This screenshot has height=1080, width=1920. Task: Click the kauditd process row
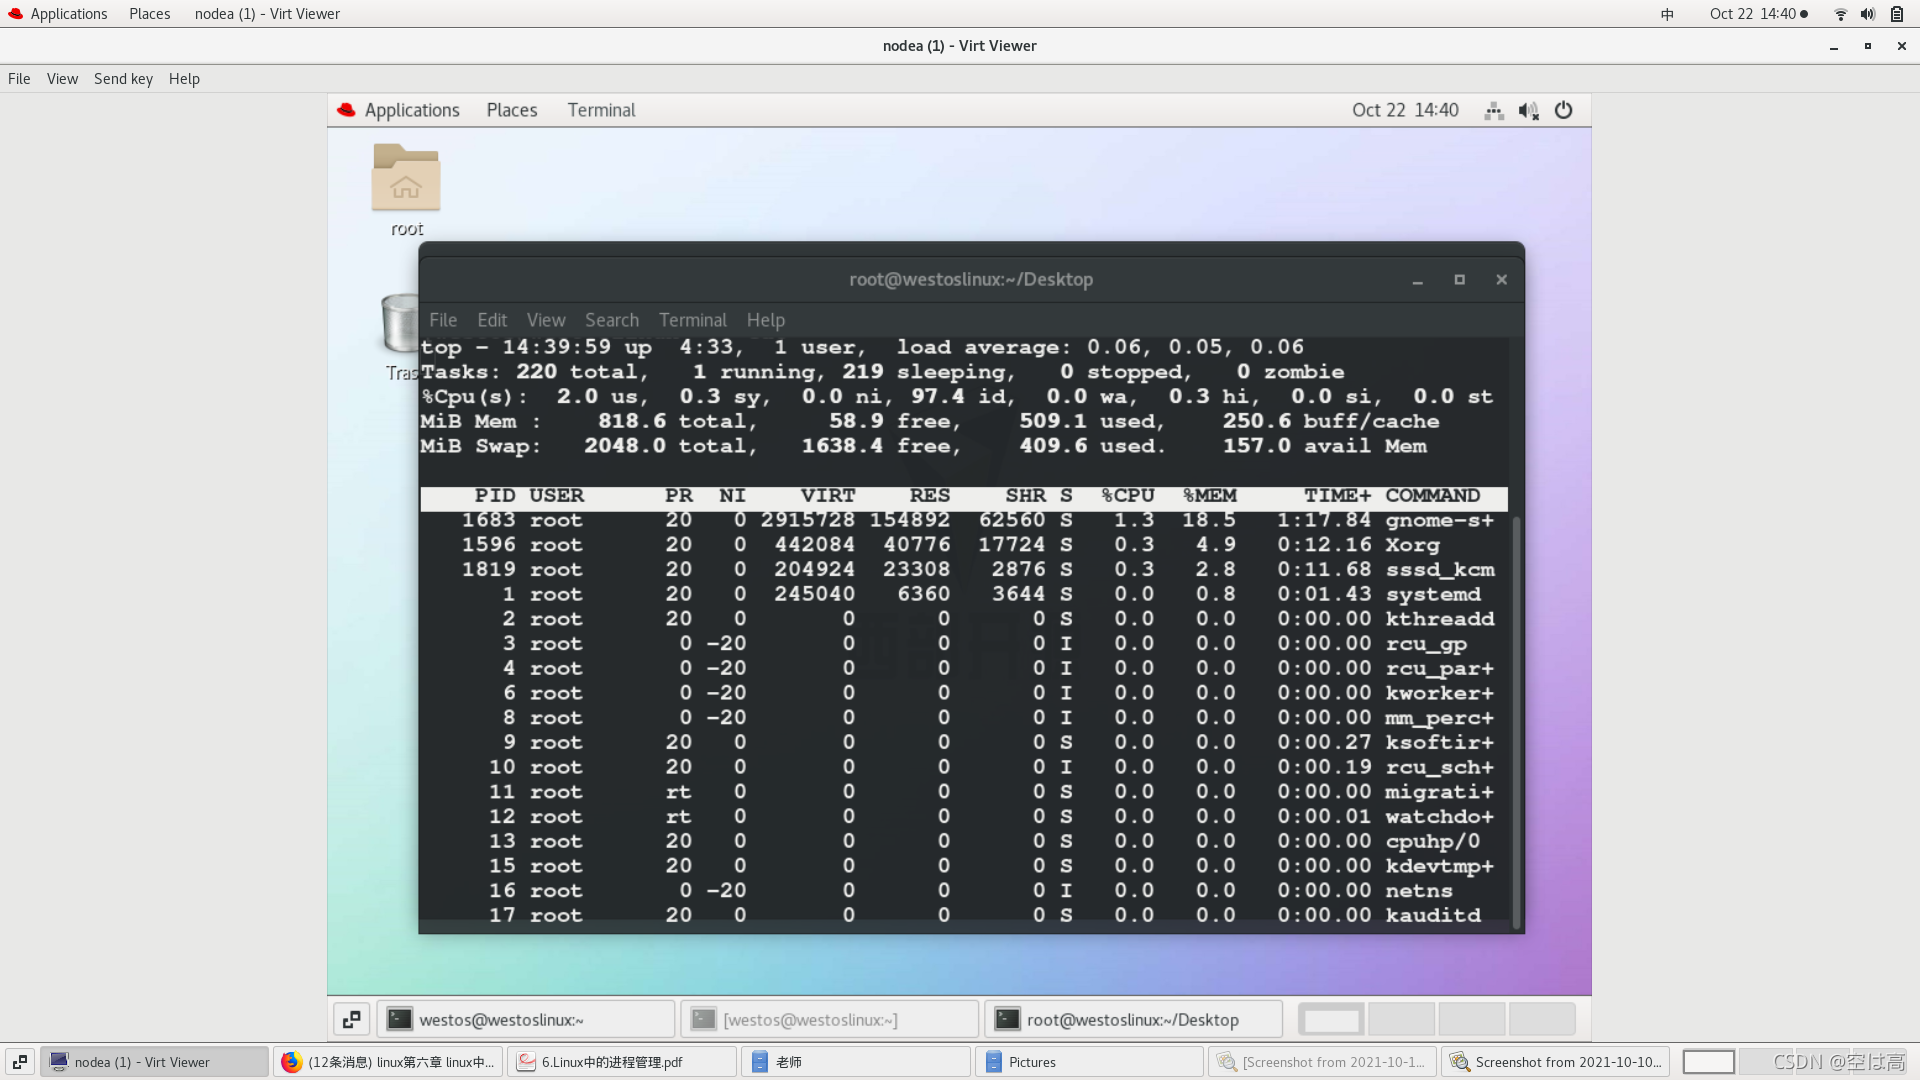point(964,915)
